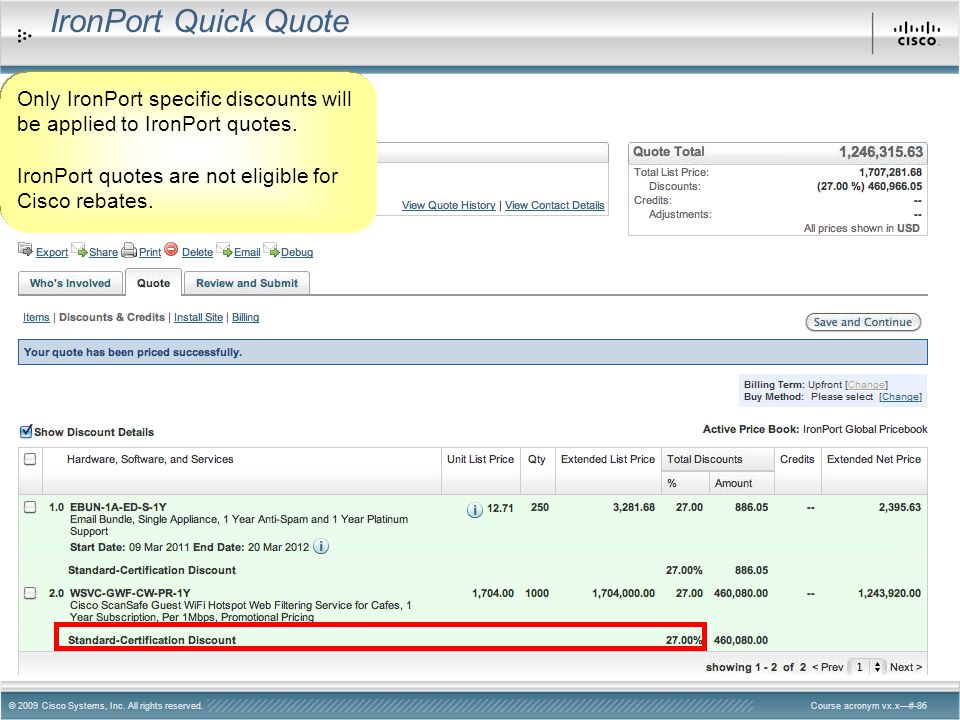Image resolution: width=960 pixels, height=720 pixels.
Task: Select the Quote tab
Action: 154,283
